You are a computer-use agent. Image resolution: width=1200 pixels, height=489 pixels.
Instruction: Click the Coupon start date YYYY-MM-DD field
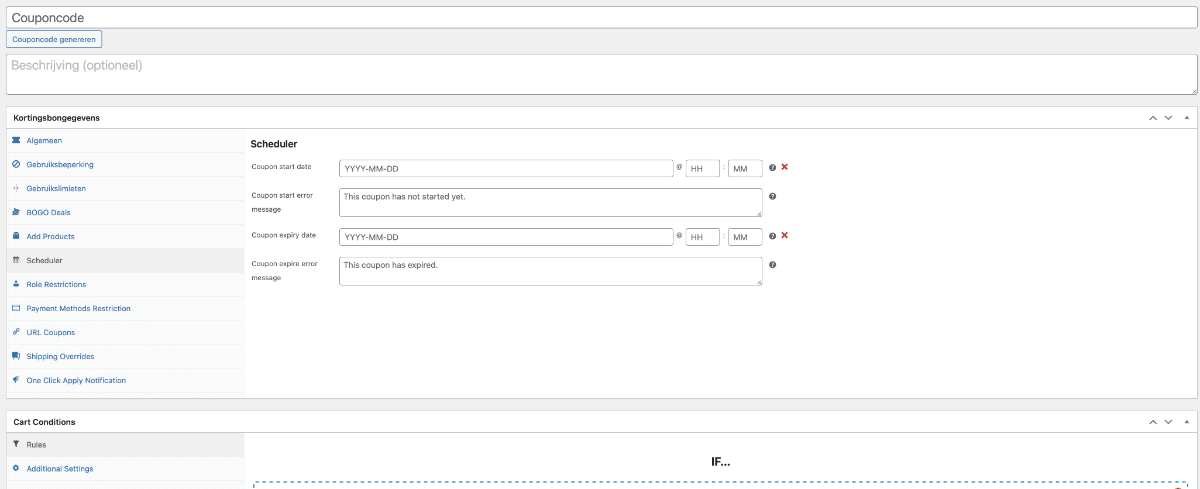point(506,168)
